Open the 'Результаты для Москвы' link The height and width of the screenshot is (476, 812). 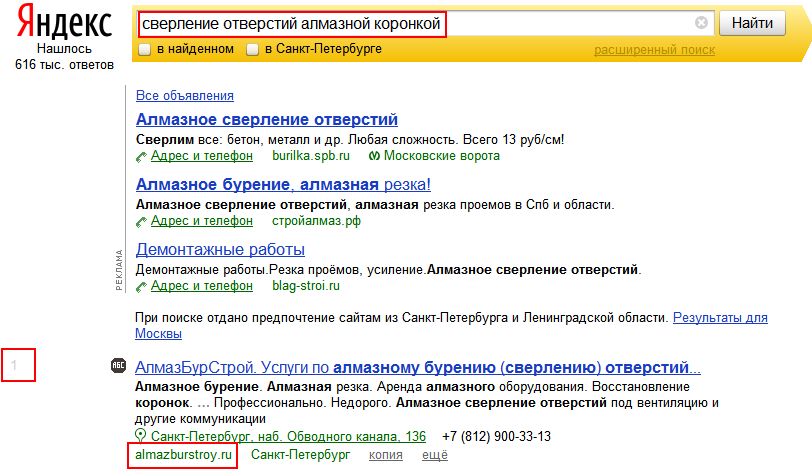tap(720, 318)
